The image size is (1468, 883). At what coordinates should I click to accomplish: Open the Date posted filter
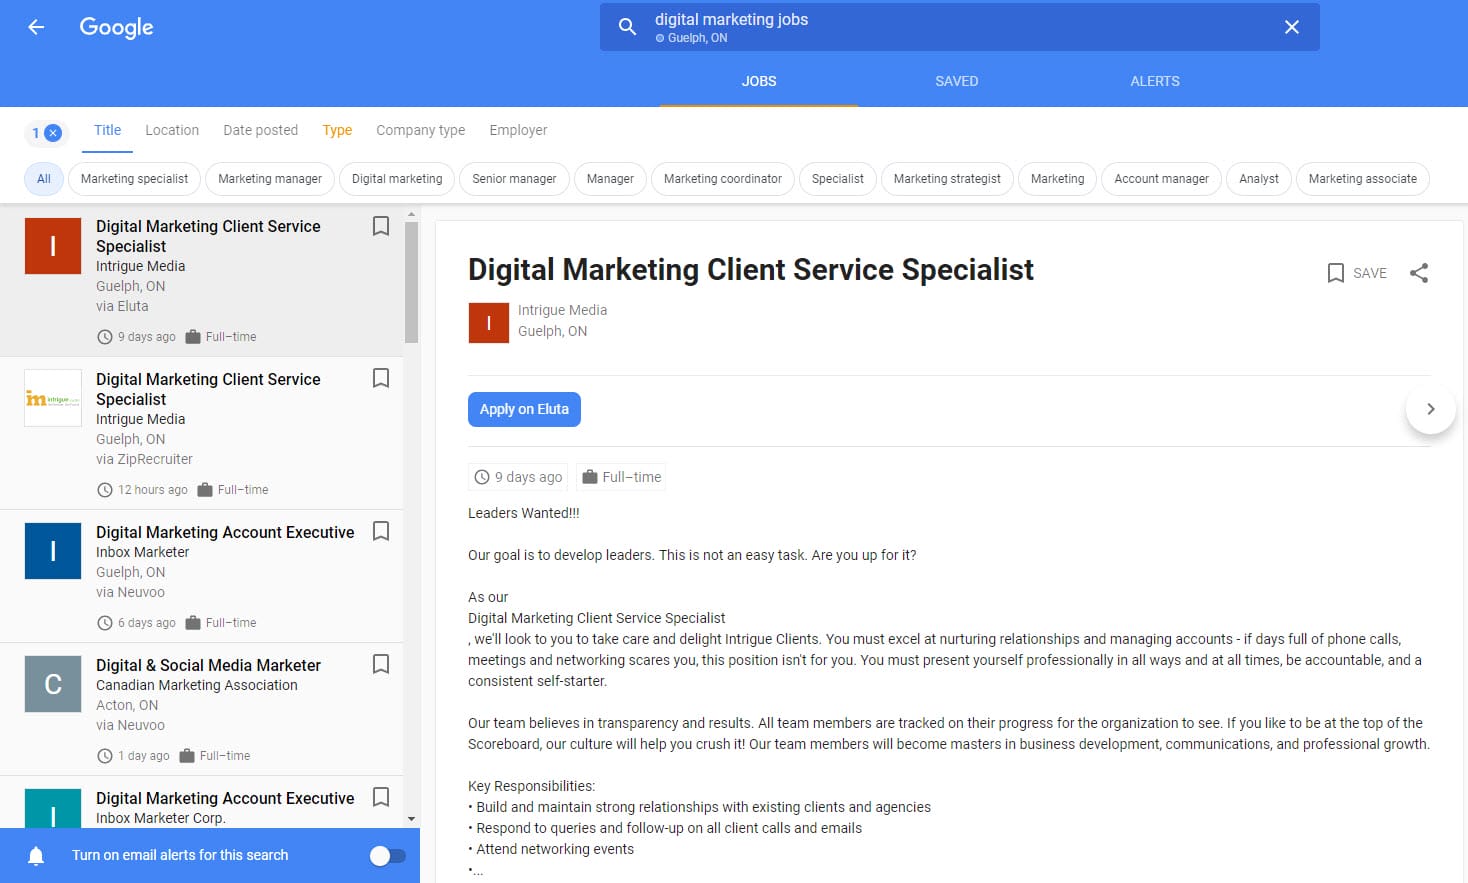[260, 130]
